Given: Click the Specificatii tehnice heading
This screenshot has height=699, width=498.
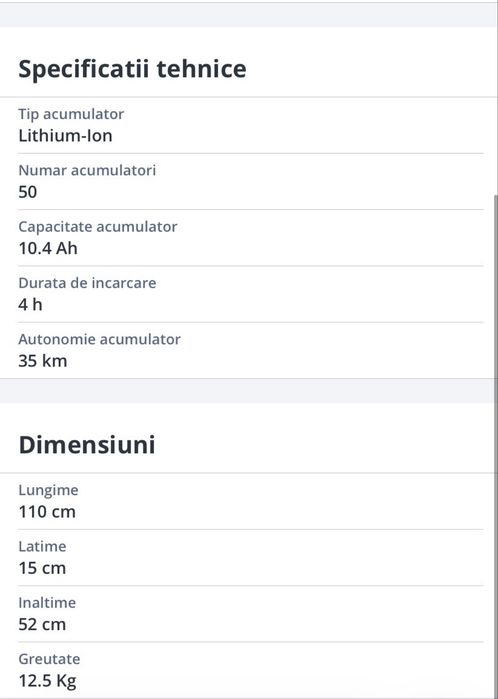Looking at the screenshot, I should click(132, 69).
